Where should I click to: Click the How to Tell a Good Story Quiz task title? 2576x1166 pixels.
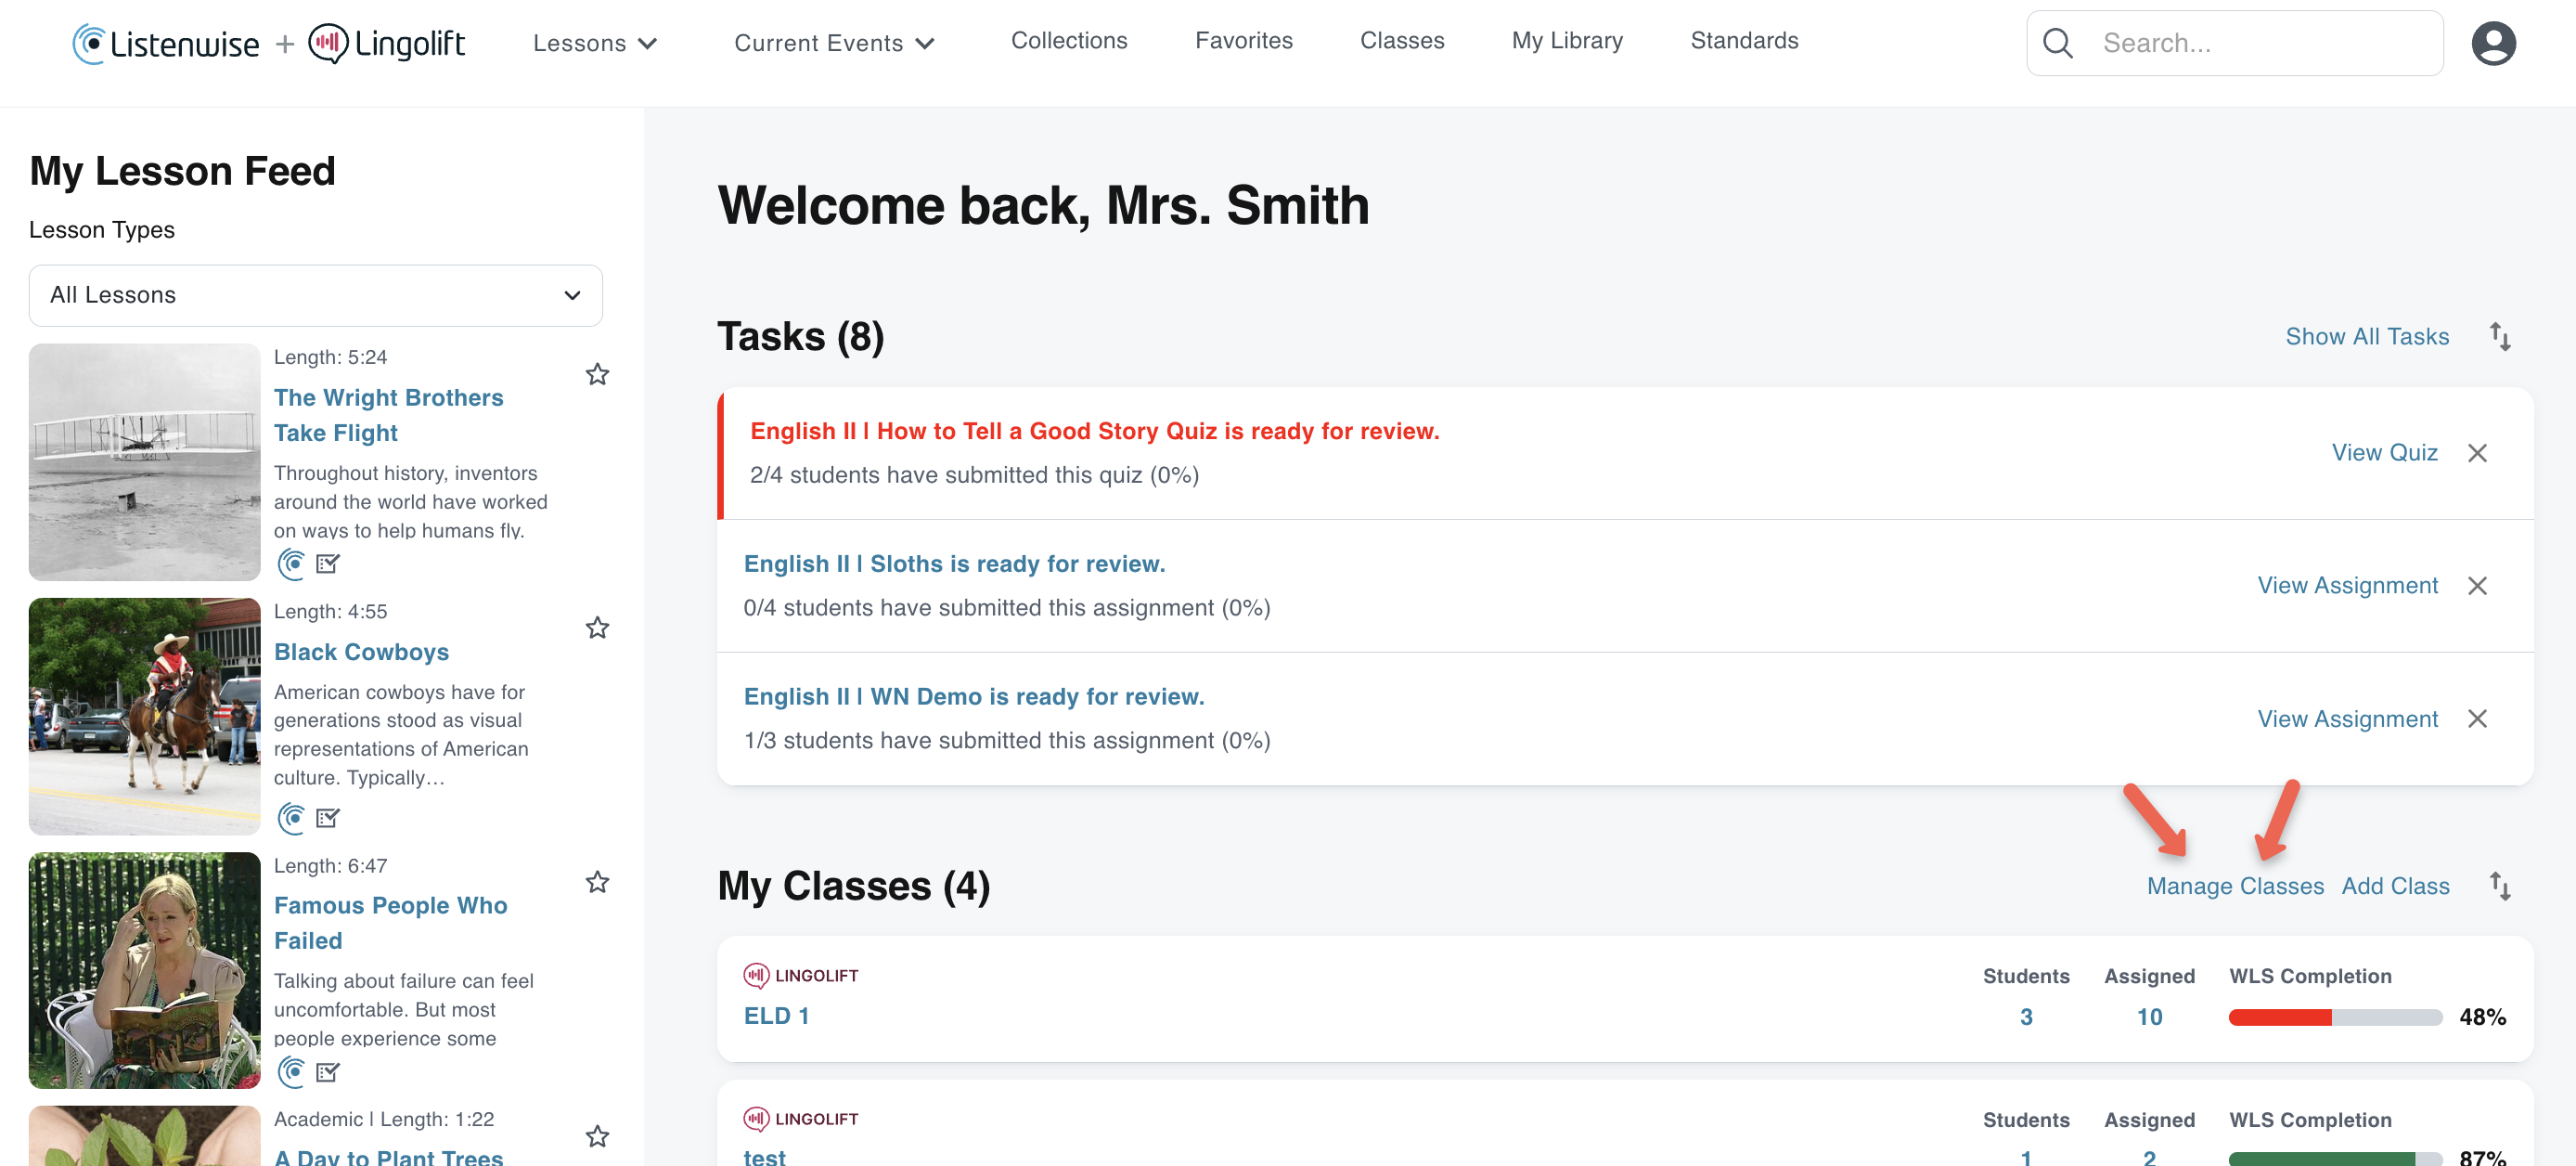click(x=1095, y=431)
